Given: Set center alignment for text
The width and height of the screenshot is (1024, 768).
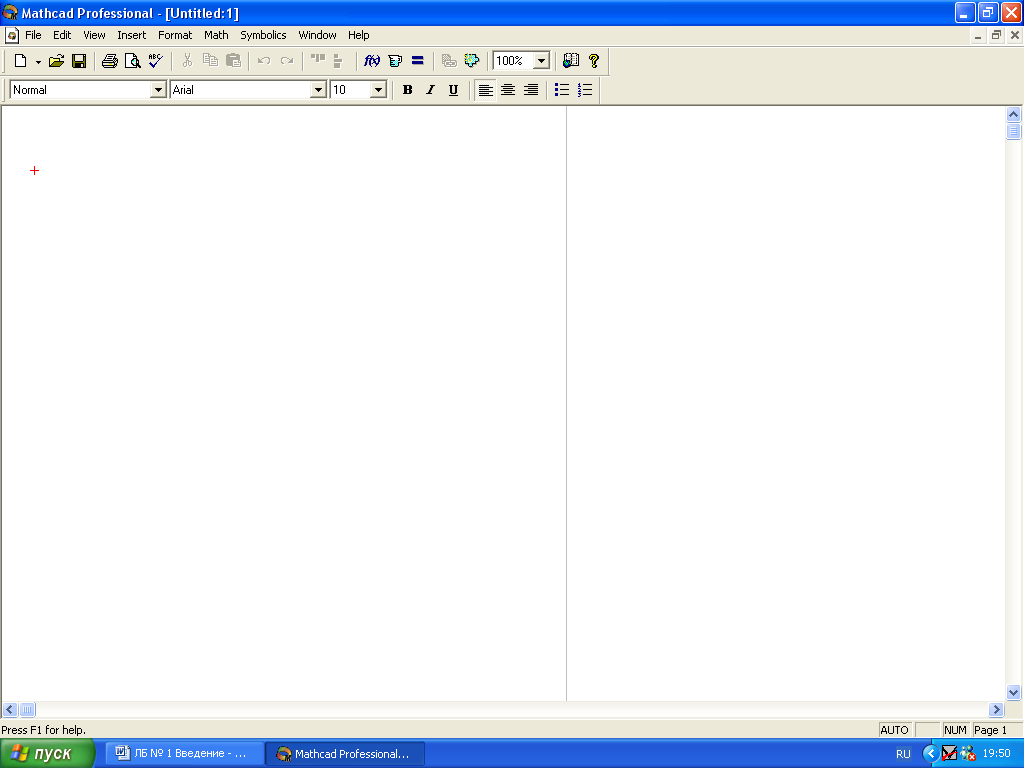Looking at the screenshot, I should (508, 90).
